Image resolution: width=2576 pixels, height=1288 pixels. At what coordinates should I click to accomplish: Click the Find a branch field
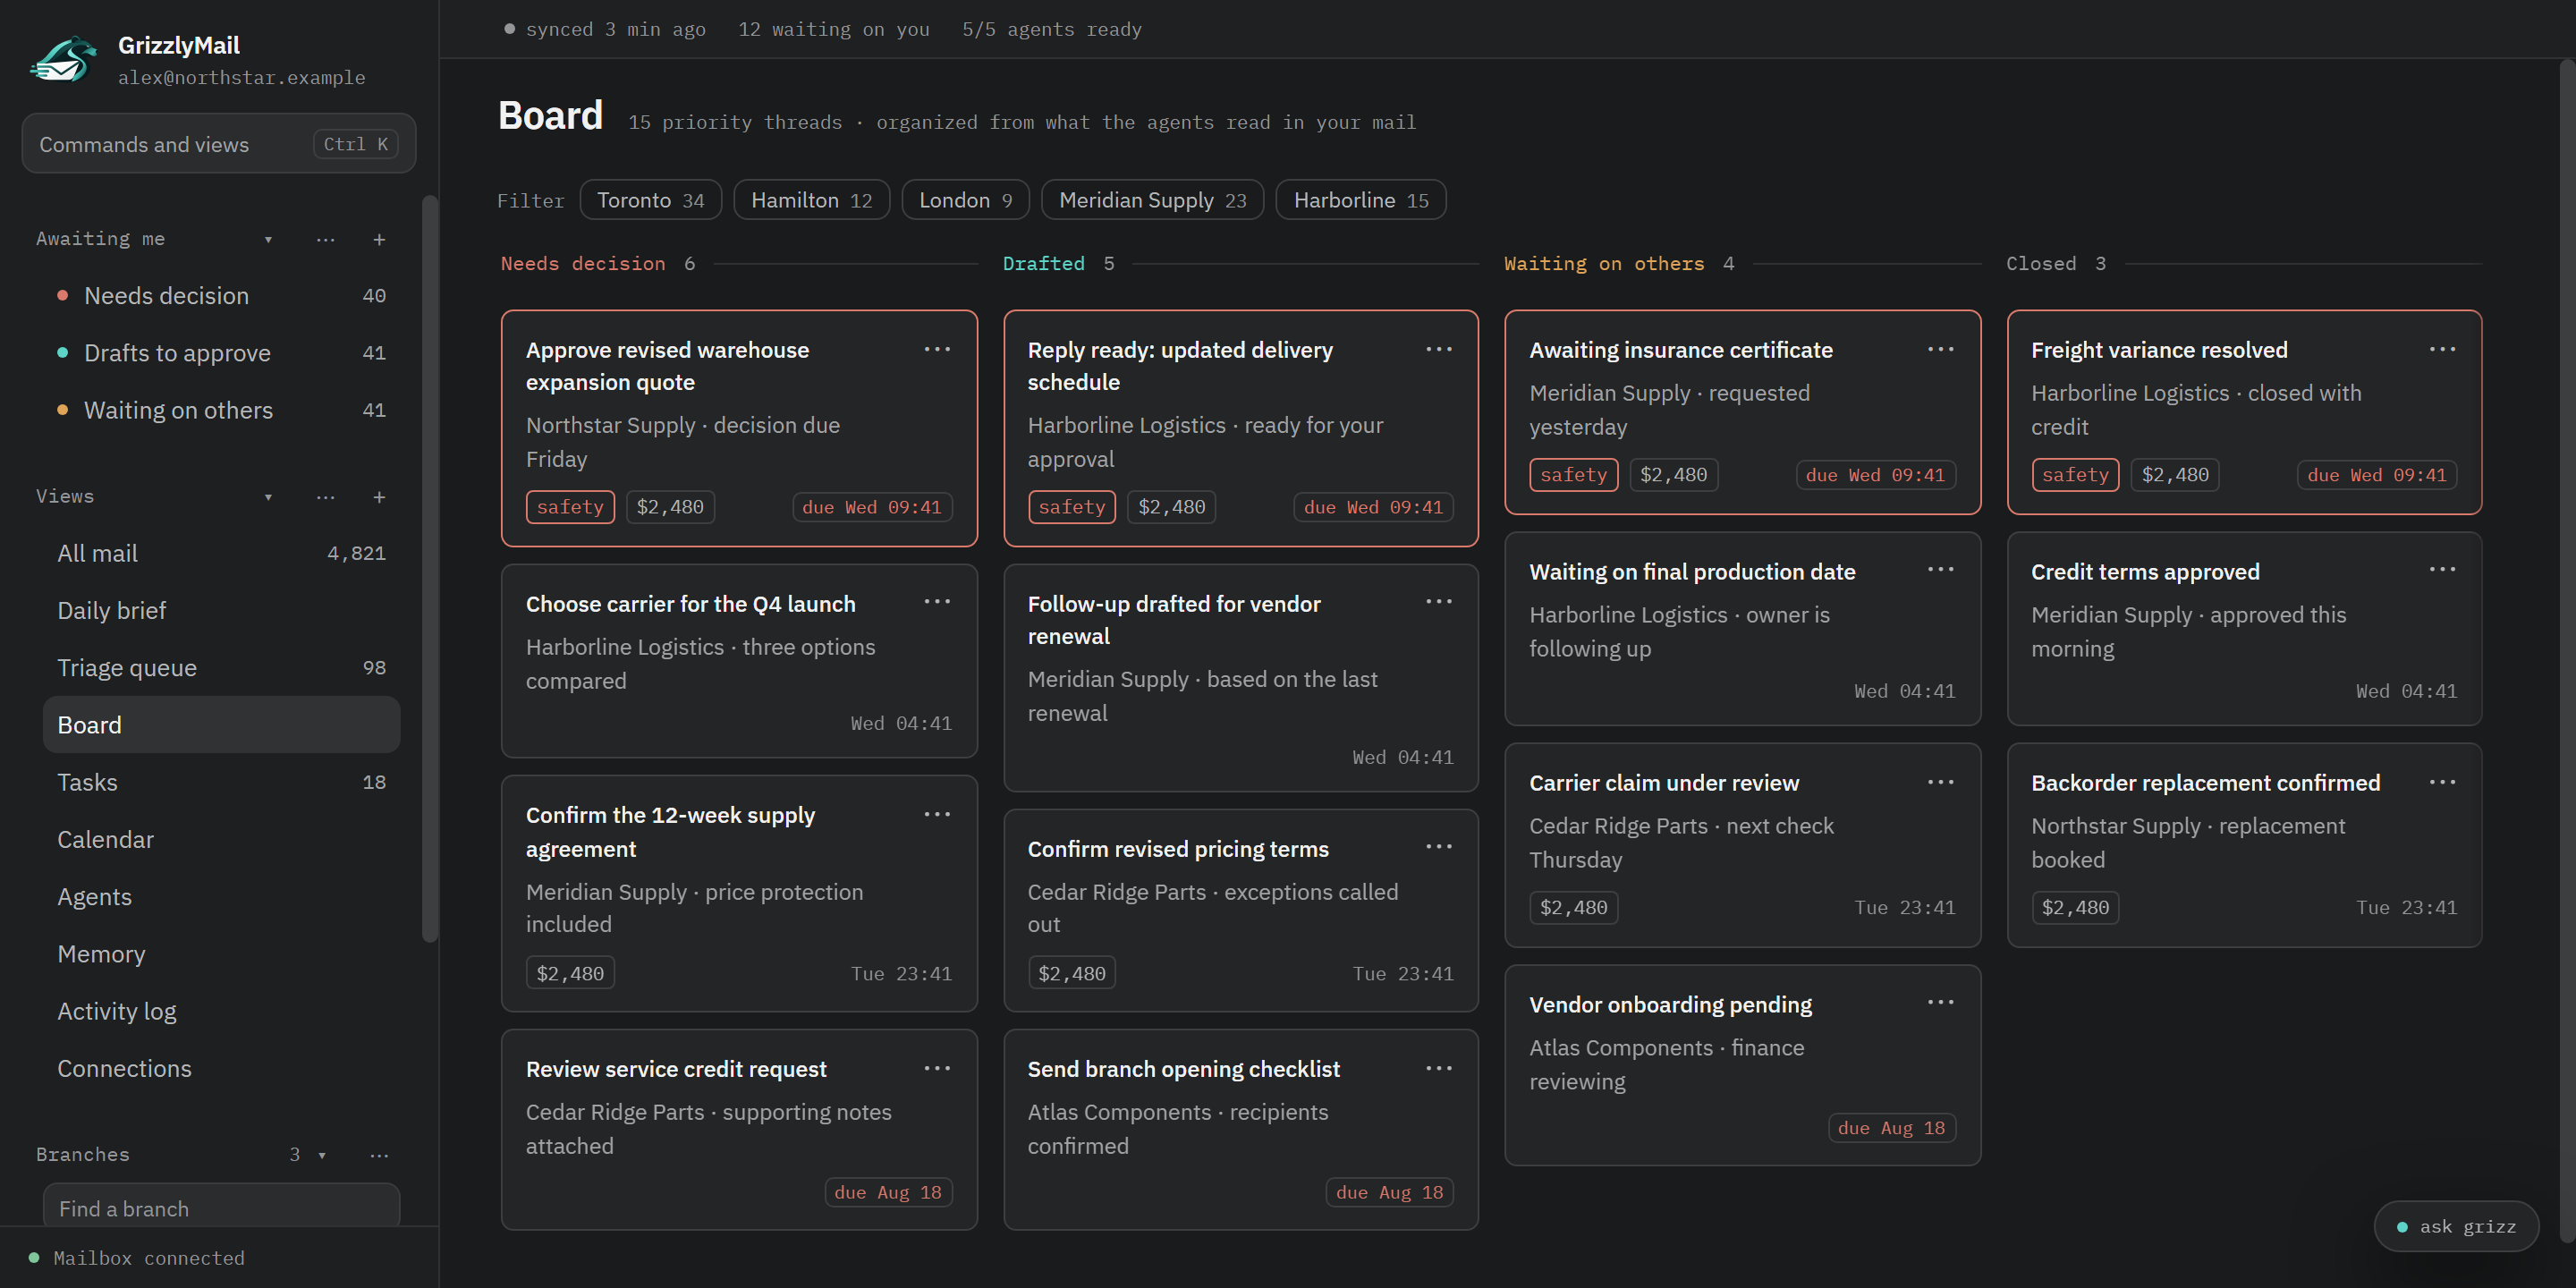click(221, 1206)
